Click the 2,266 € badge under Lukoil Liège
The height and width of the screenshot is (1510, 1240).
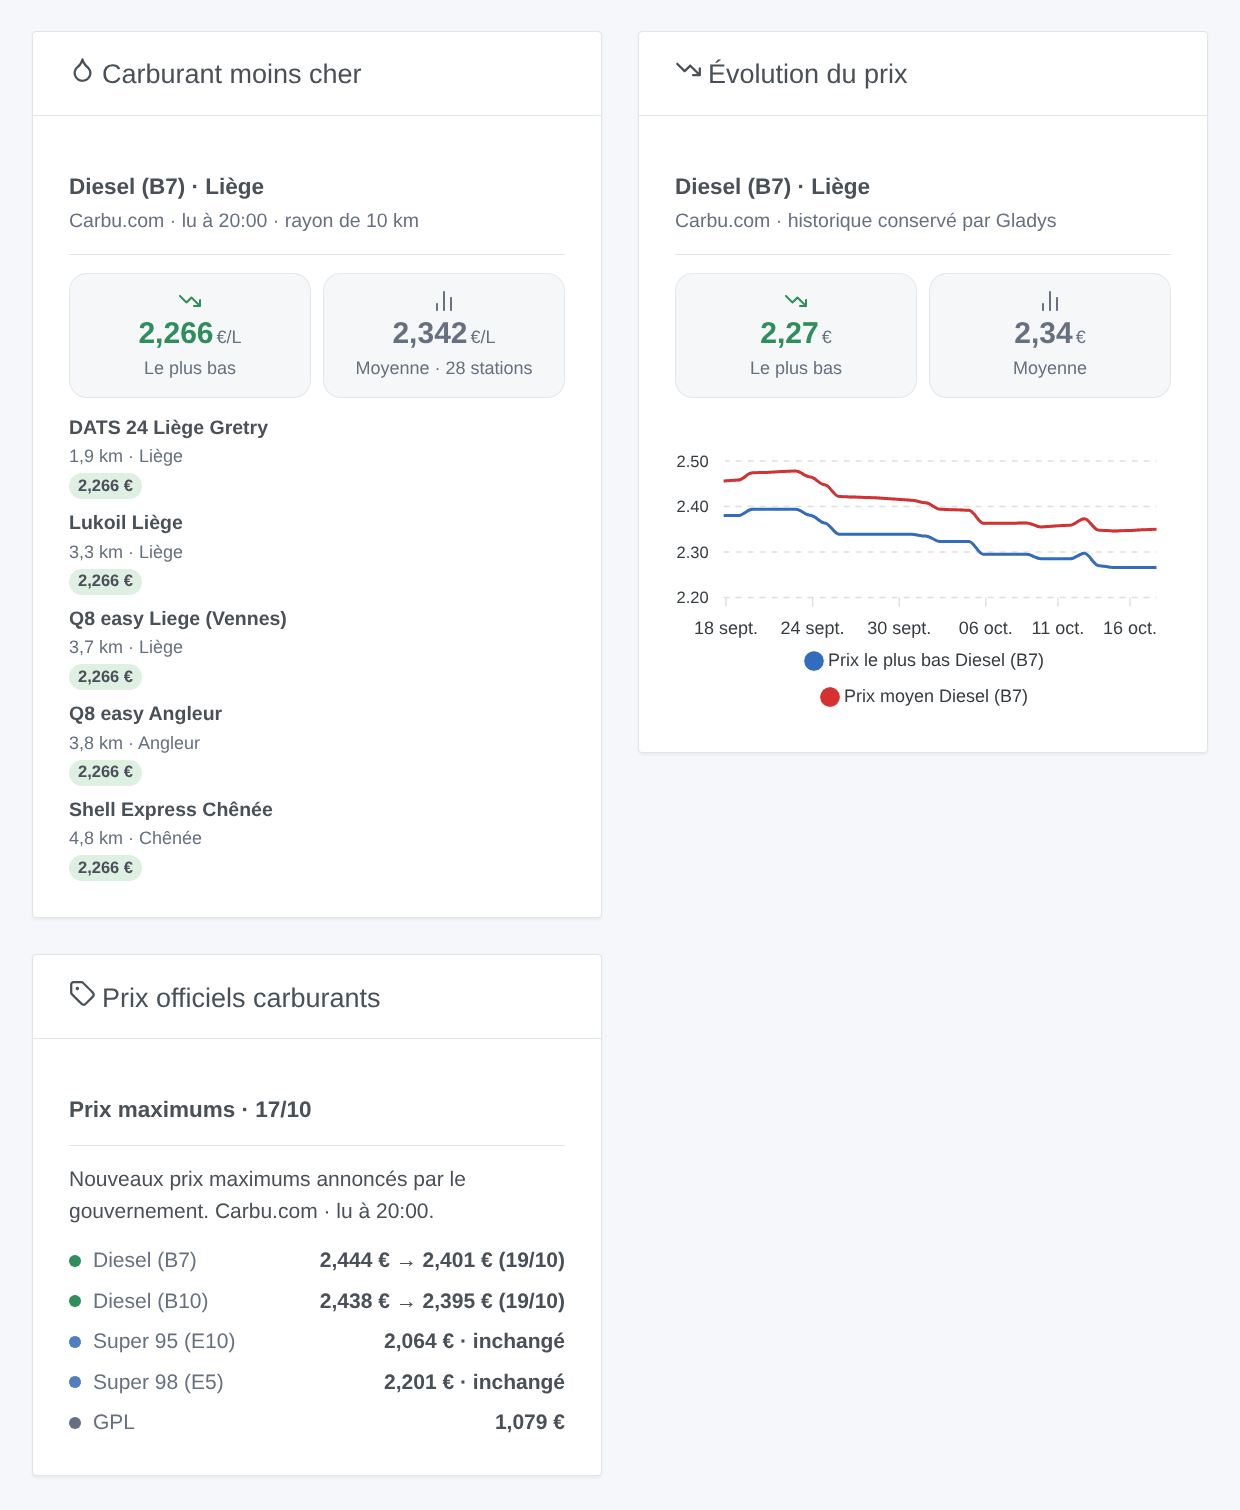tap(105, 581)
